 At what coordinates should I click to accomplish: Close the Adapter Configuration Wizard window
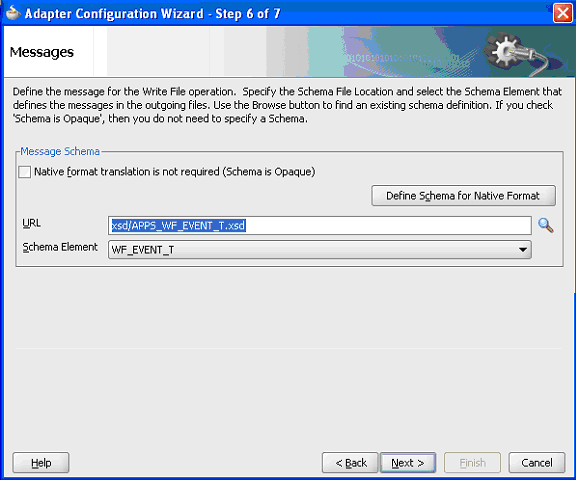coord(562,13)
